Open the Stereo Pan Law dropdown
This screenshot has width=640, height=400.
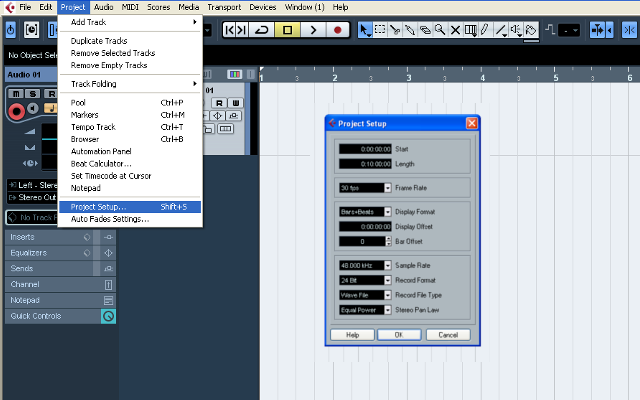[388, 310]
